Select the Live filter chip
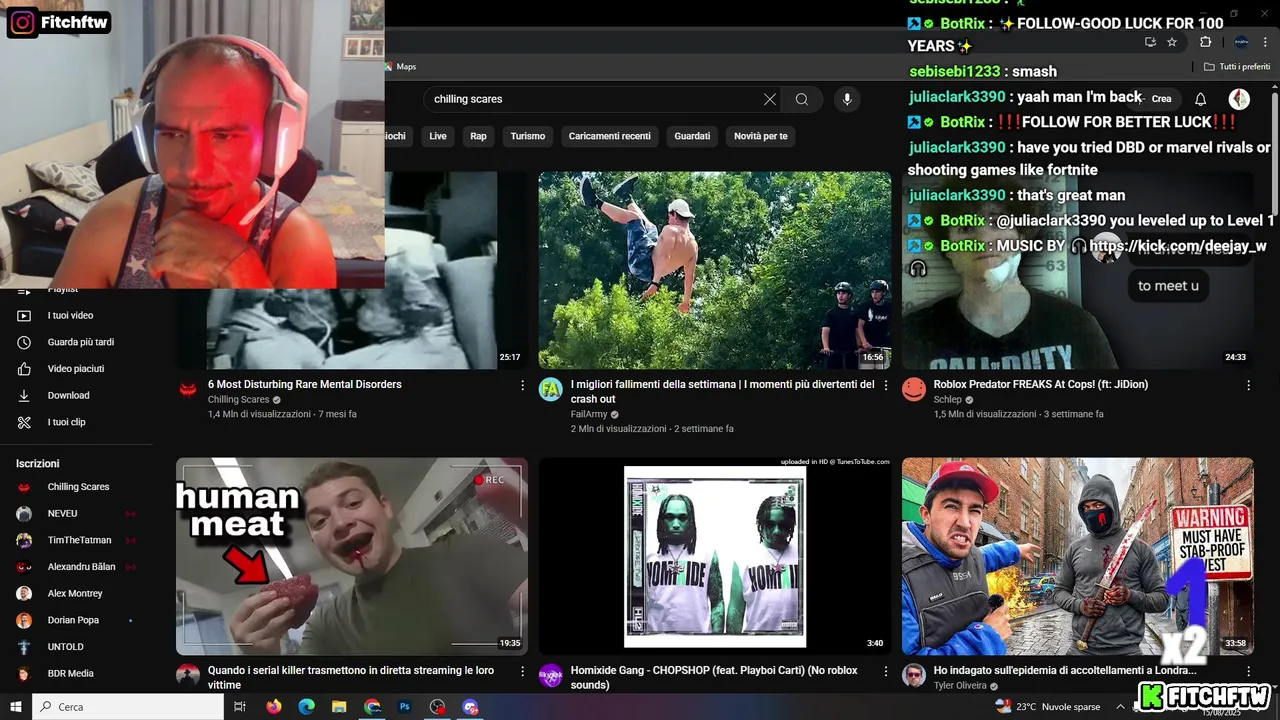 point(438,136)
